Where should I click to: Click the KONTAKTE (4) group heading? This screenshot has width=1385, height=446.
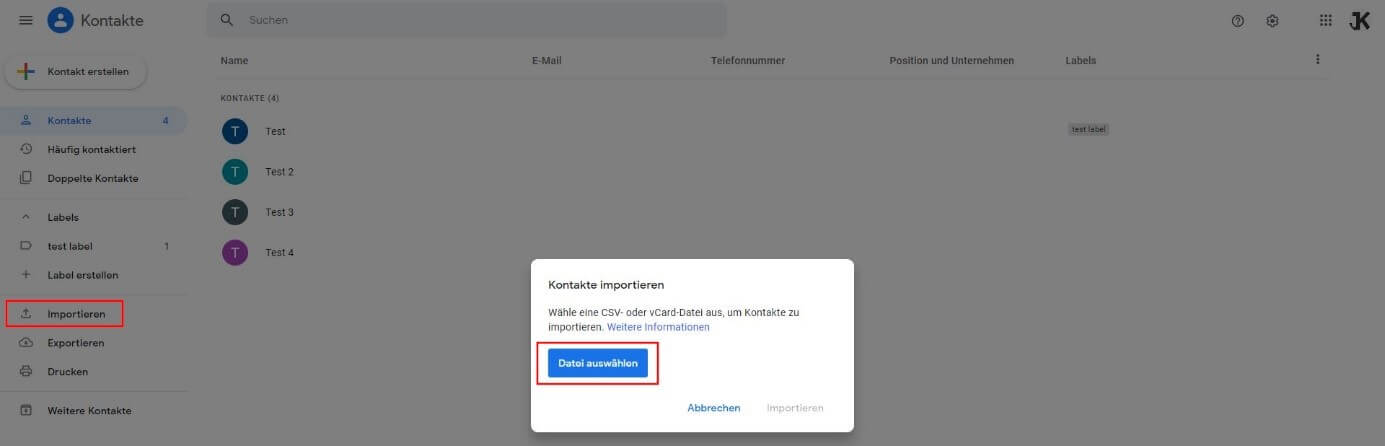point(250,99)
